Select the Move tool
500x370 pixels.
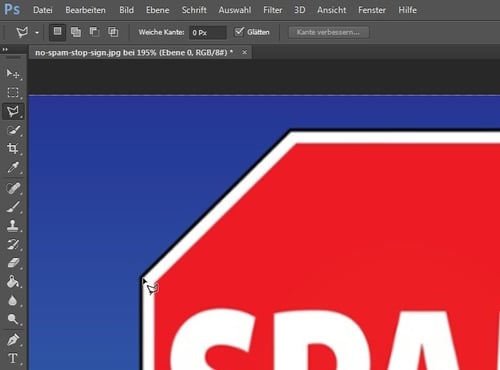click(x=13, y=74)
